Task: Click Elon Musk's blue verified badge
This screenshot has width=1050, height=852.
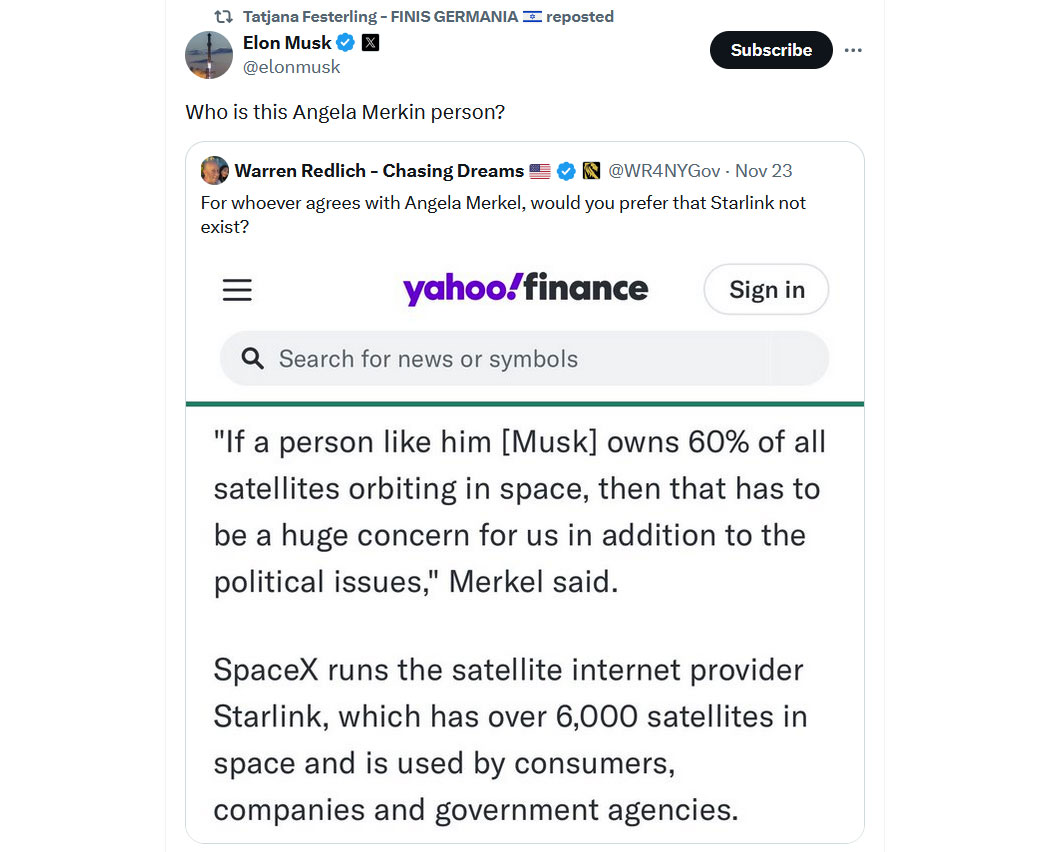Action: pyautogui.click(x=346, y=43)
